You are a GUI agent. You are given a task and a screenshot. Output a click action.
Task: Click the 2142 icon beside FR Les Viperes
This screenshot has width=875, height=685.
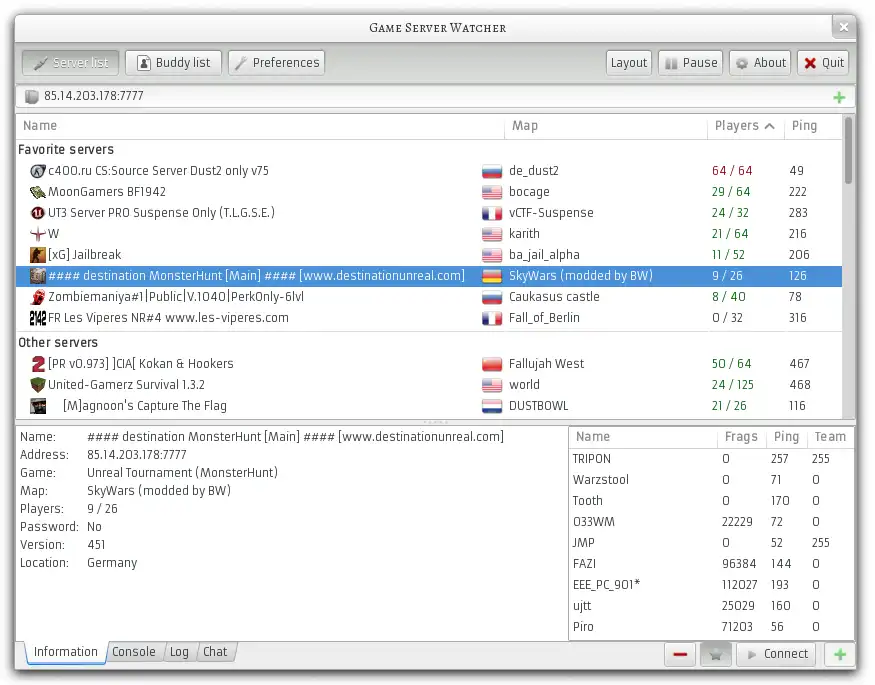tap(37, 318)
